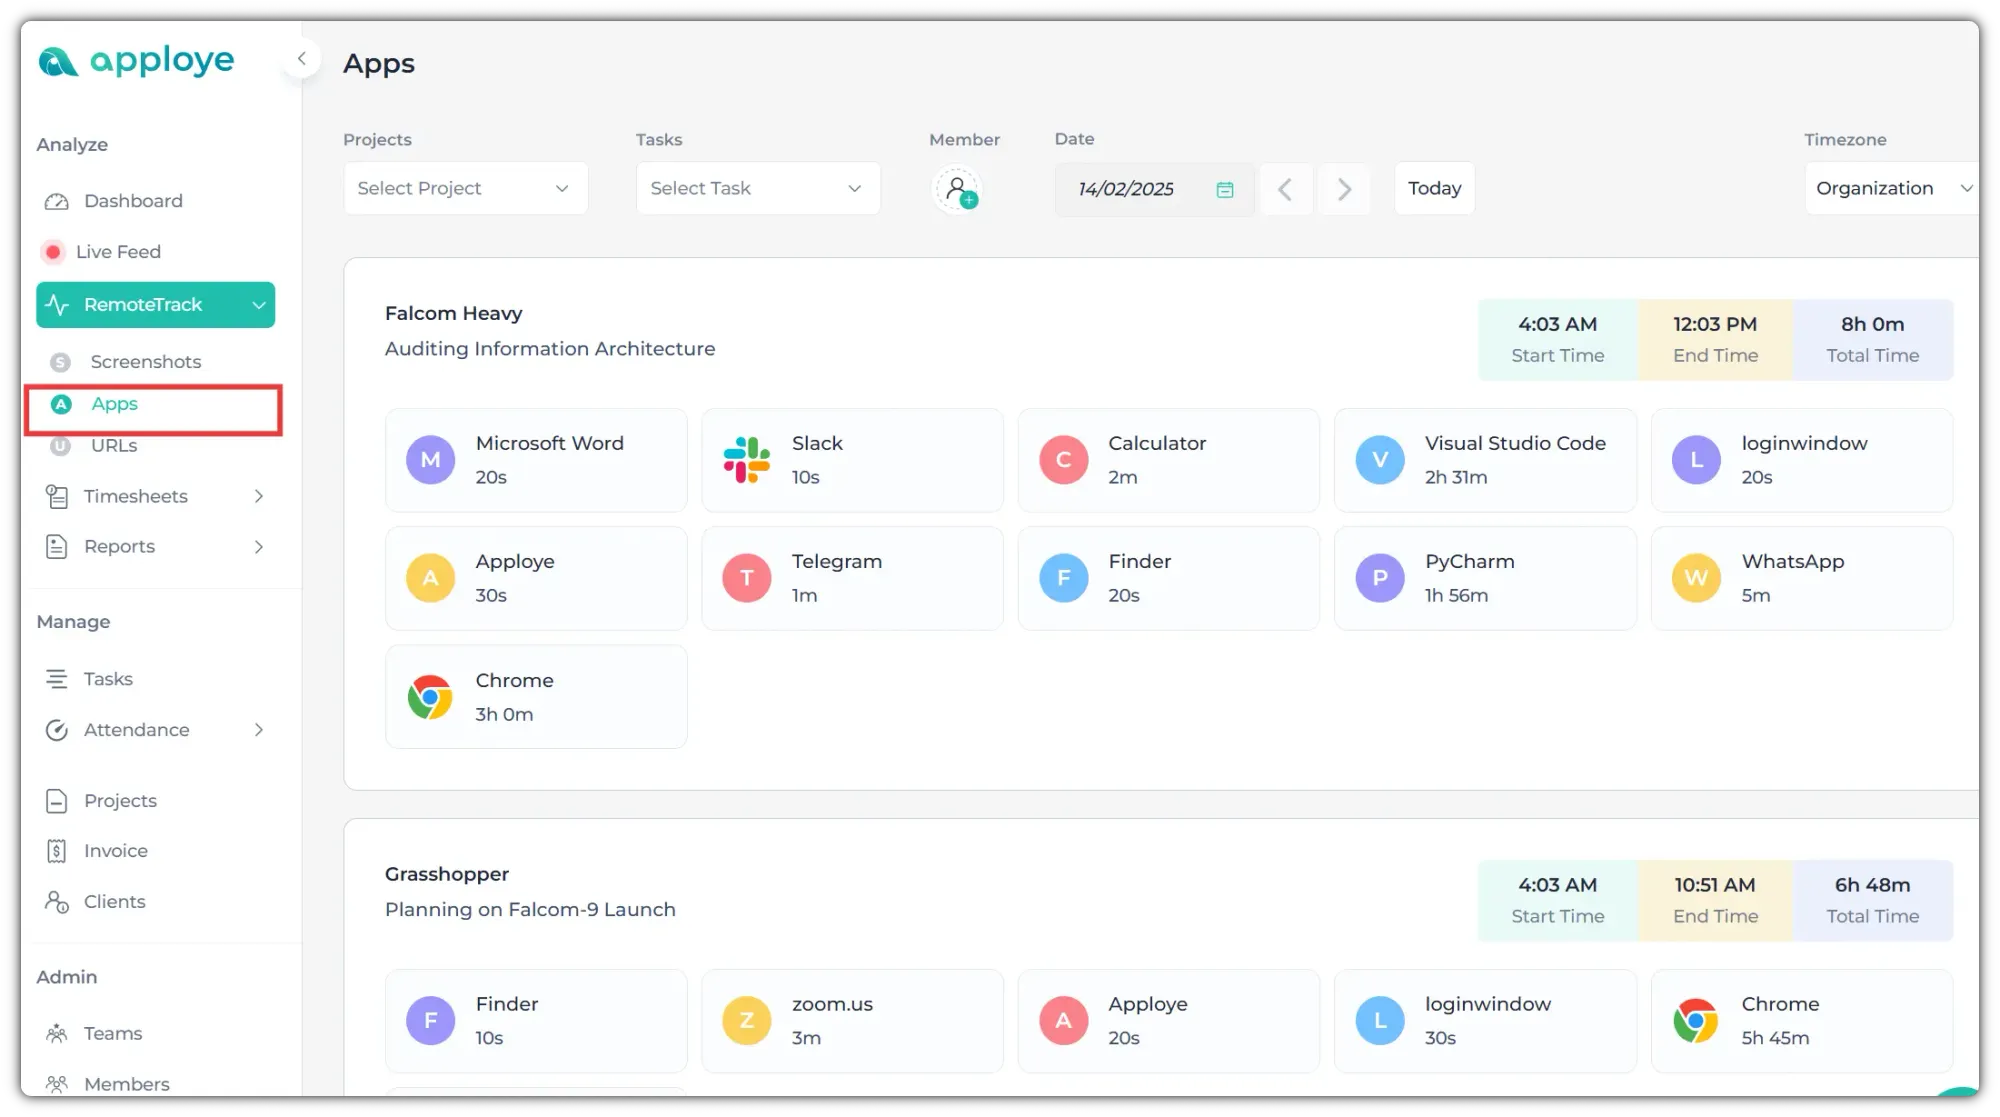Click the date input field 14/02/2025
The height and width of the screenshot is (1117, 2000).
click(x=1126, y=189)
